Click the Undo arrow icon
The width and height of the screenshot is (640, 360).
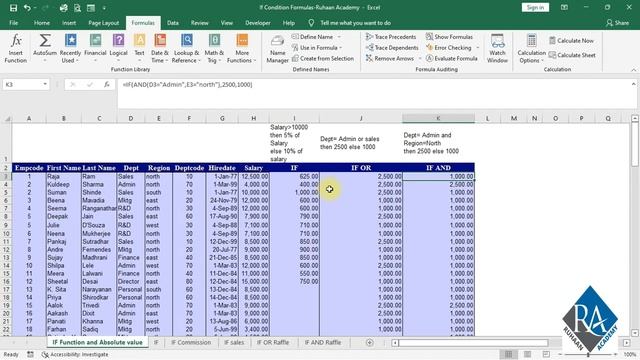[x=27, y=8]
